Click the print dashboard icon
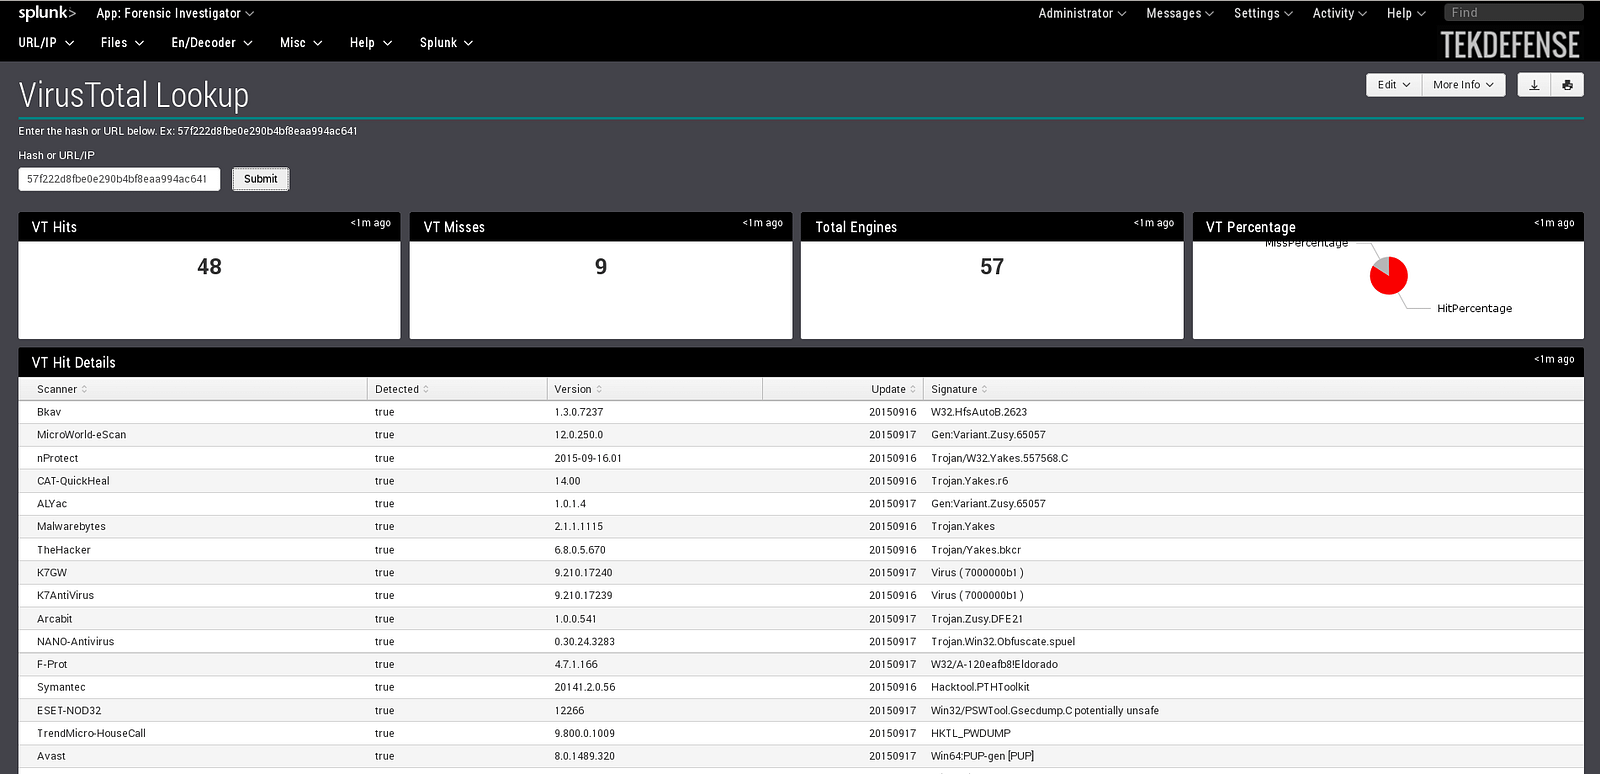 [1567, 85]
